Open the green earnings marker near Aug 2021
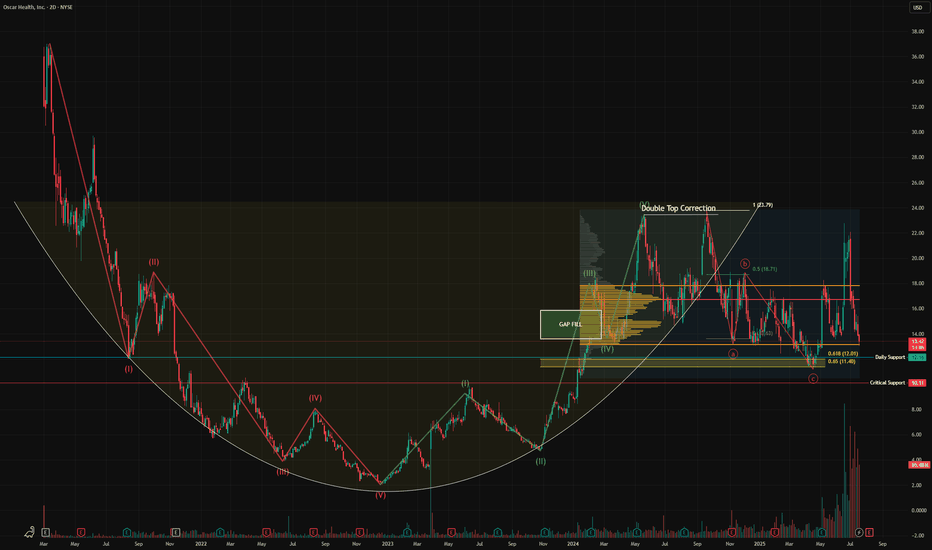The height and width of the screenshot is (550, 932). click(127, 532)
